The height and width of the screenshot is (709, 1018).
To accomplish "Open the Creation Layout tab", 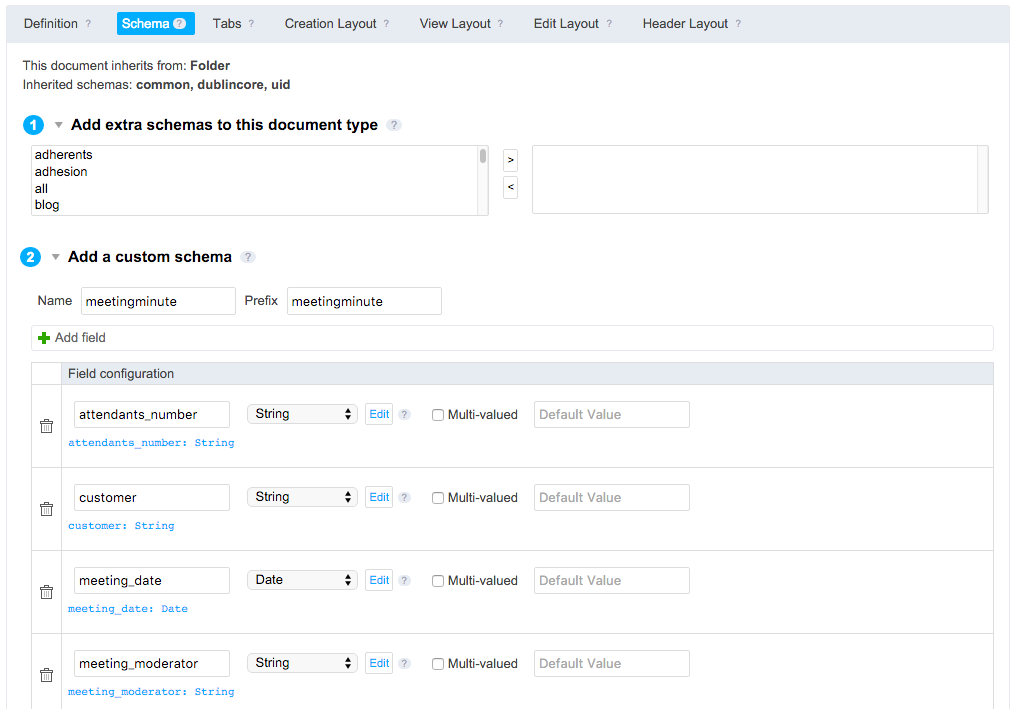I will pos(330,24).
